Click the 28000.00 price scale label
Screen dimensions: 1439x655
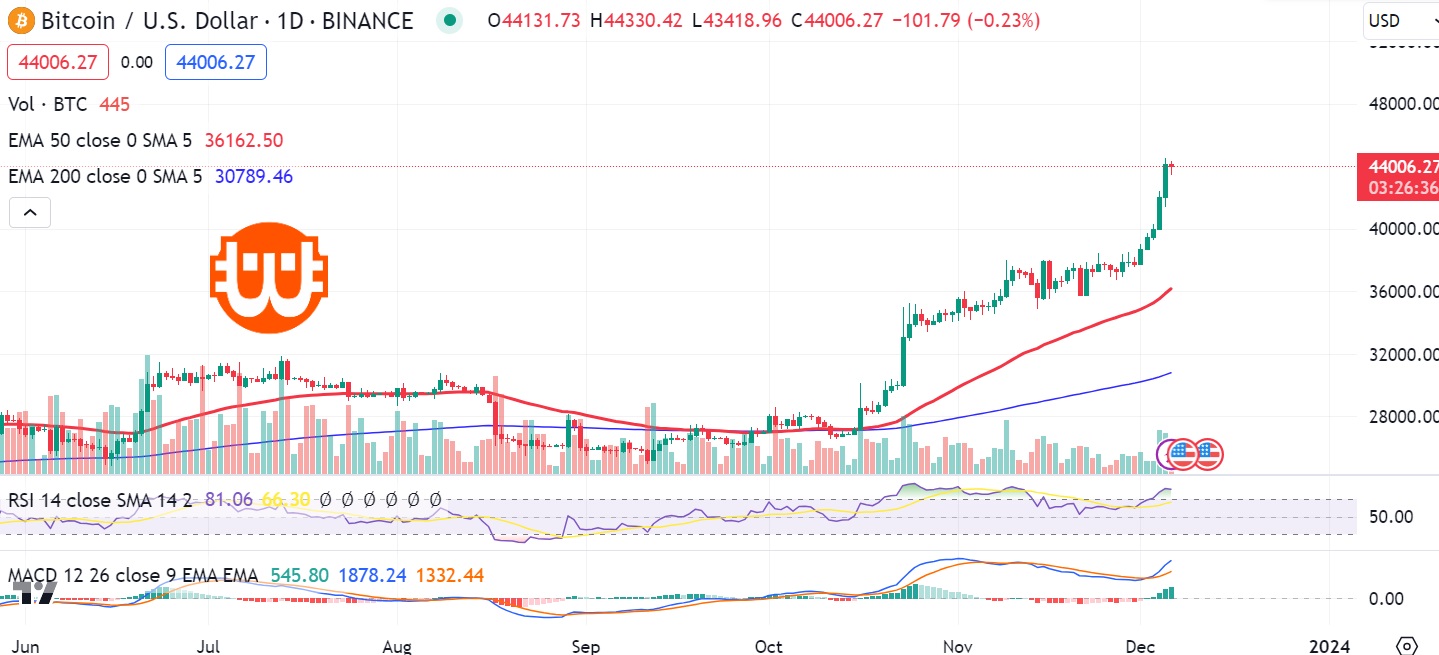pyautogui.click(x=1402, y=418)
